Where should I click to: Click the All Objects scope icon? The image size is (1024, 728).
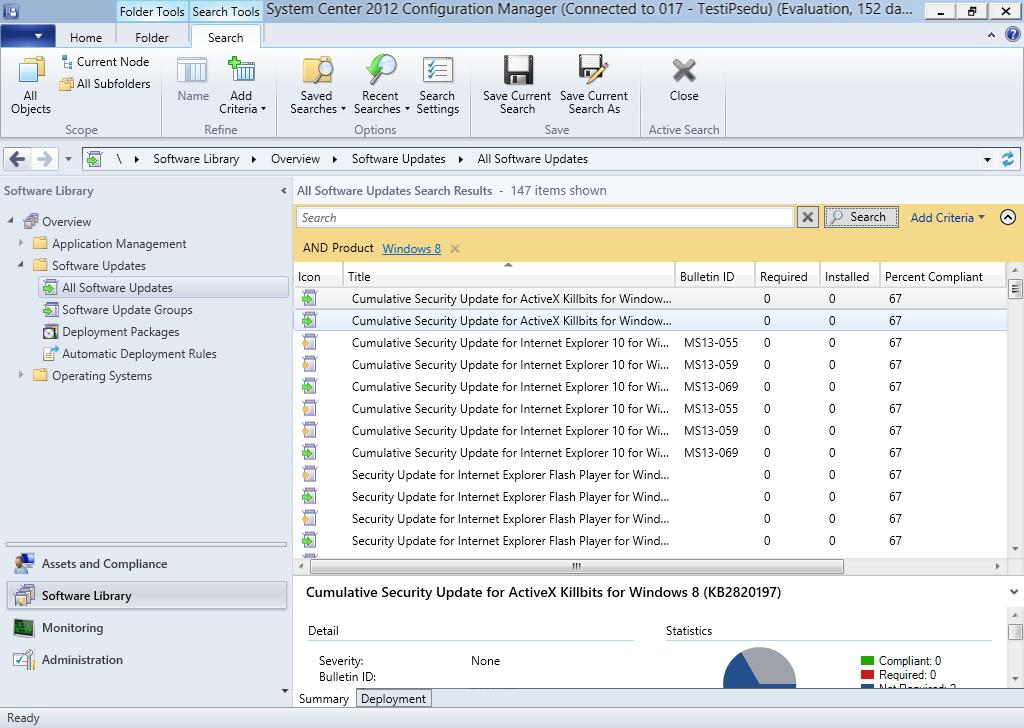click(x=31, y=86)
